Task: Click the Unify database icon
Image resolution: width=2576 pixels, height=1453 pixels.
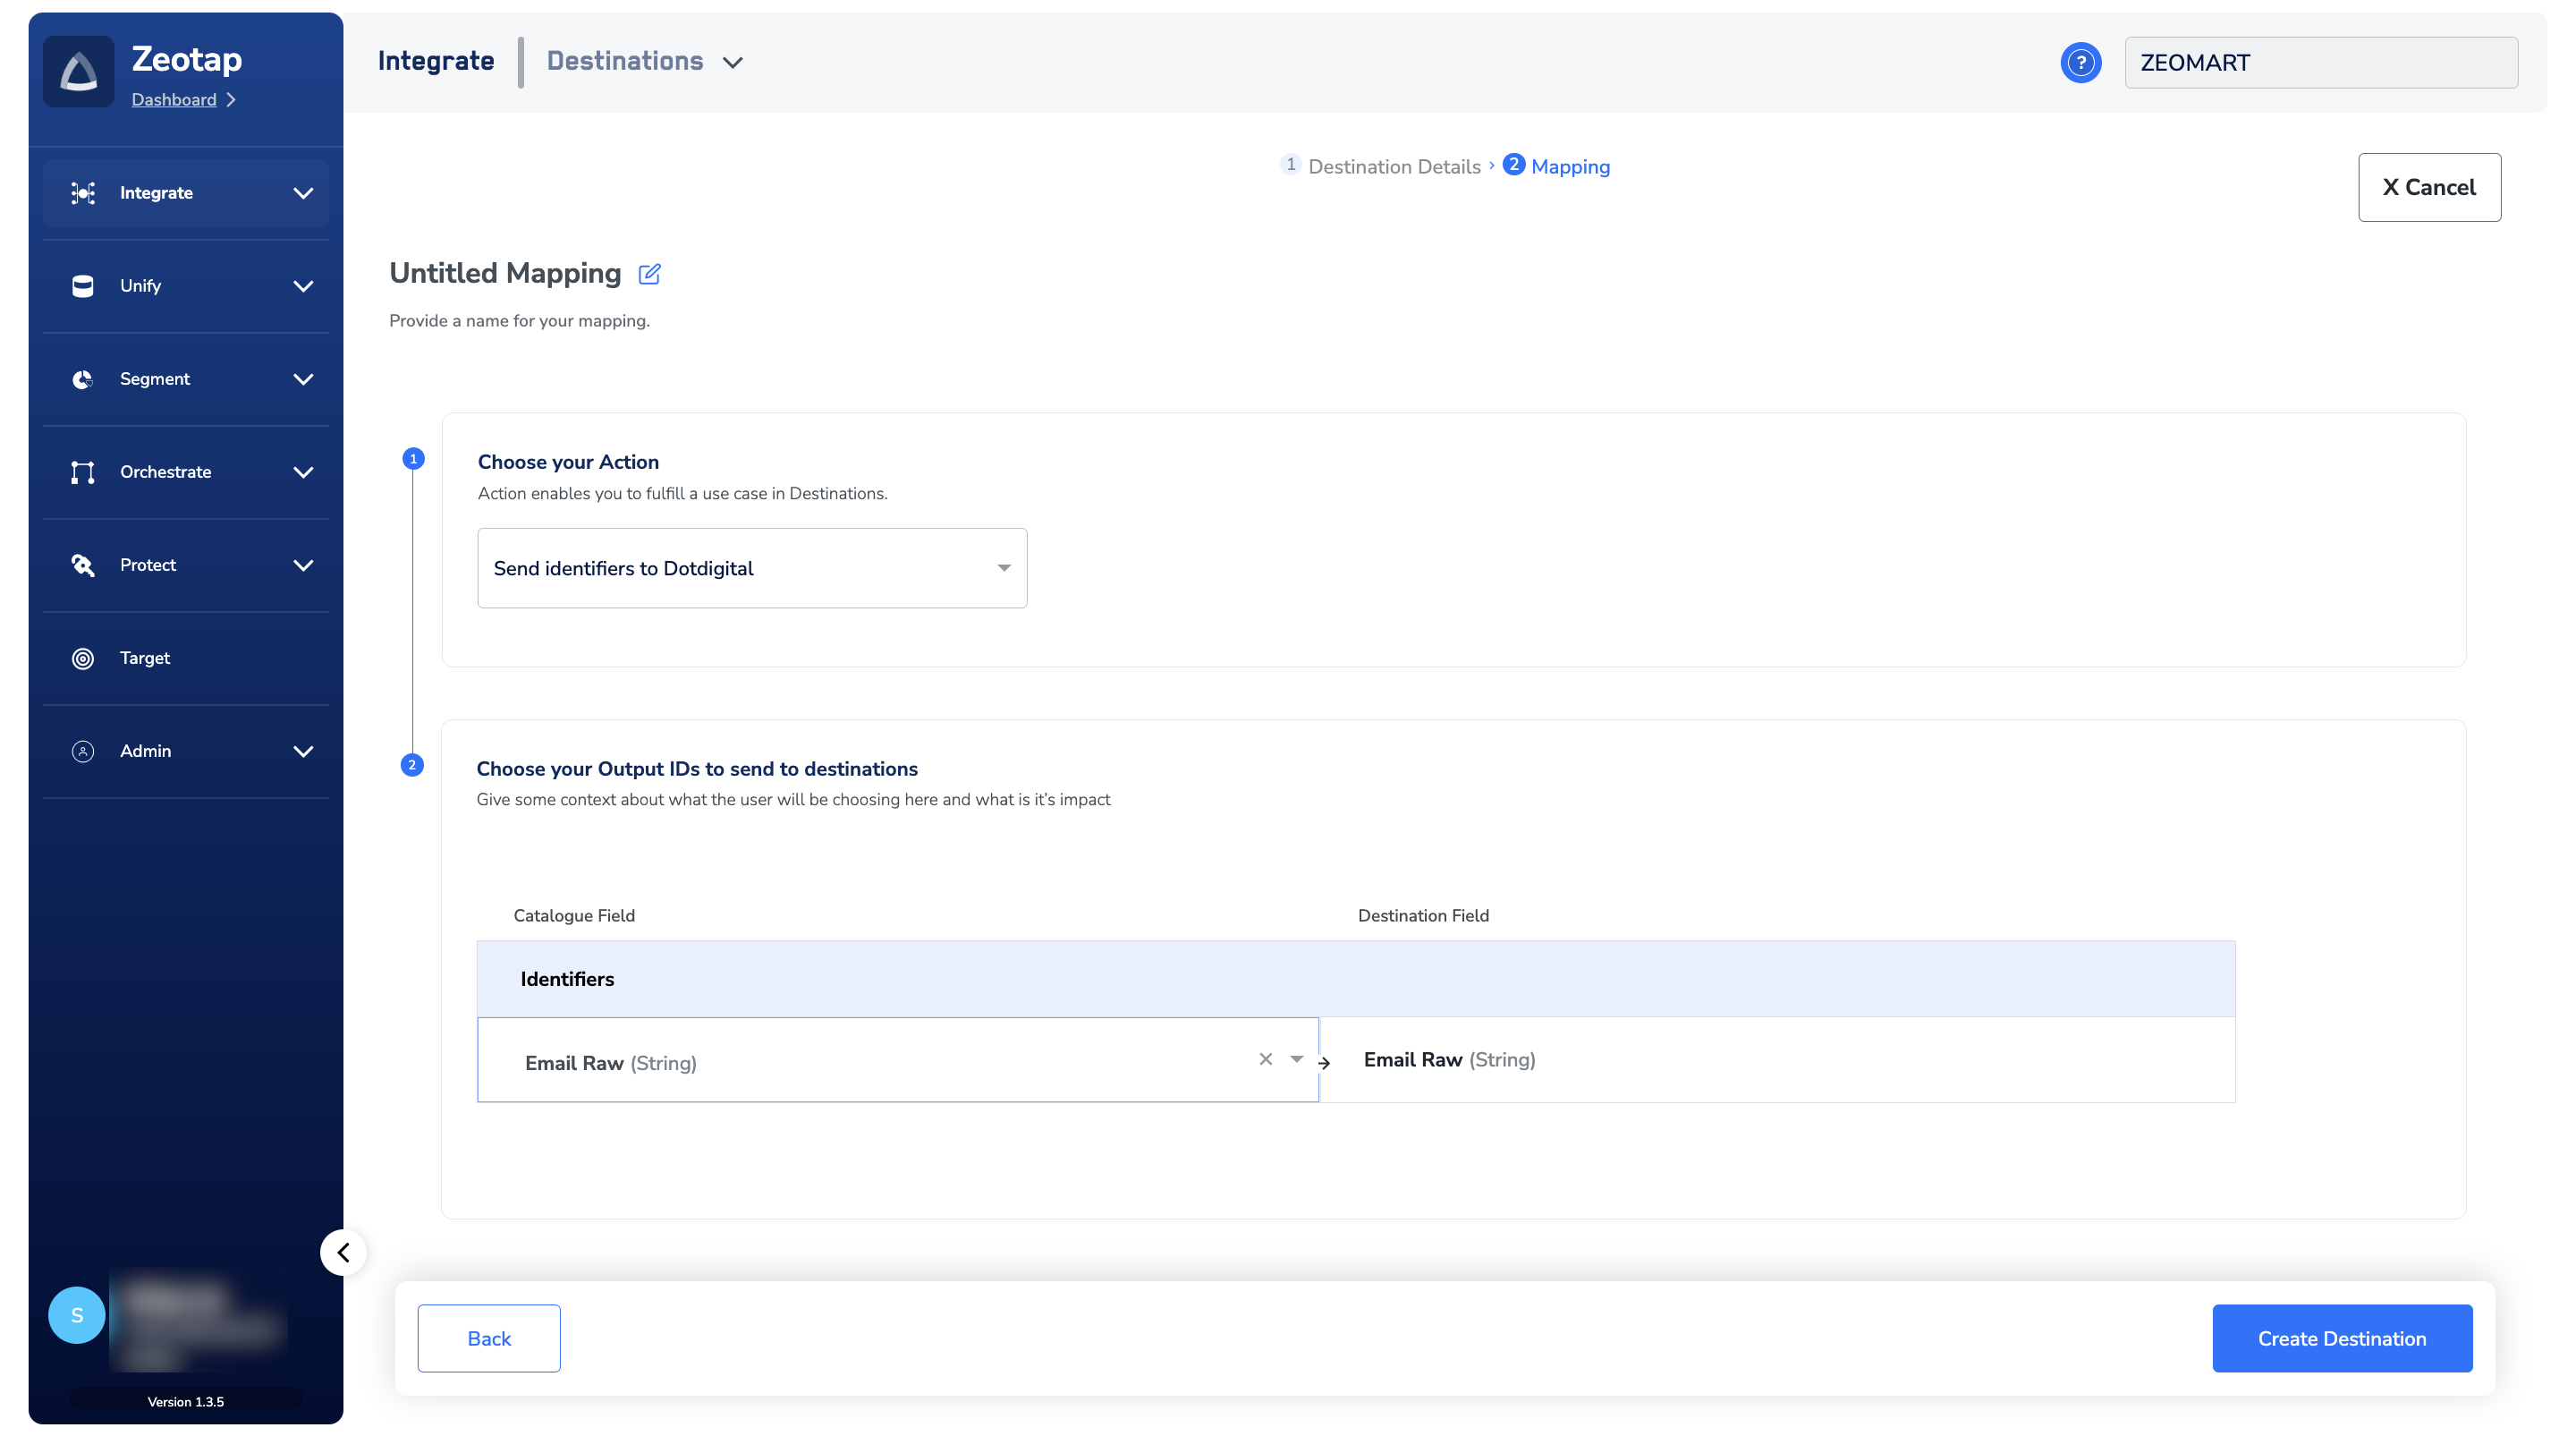Action: pos(83,286)
